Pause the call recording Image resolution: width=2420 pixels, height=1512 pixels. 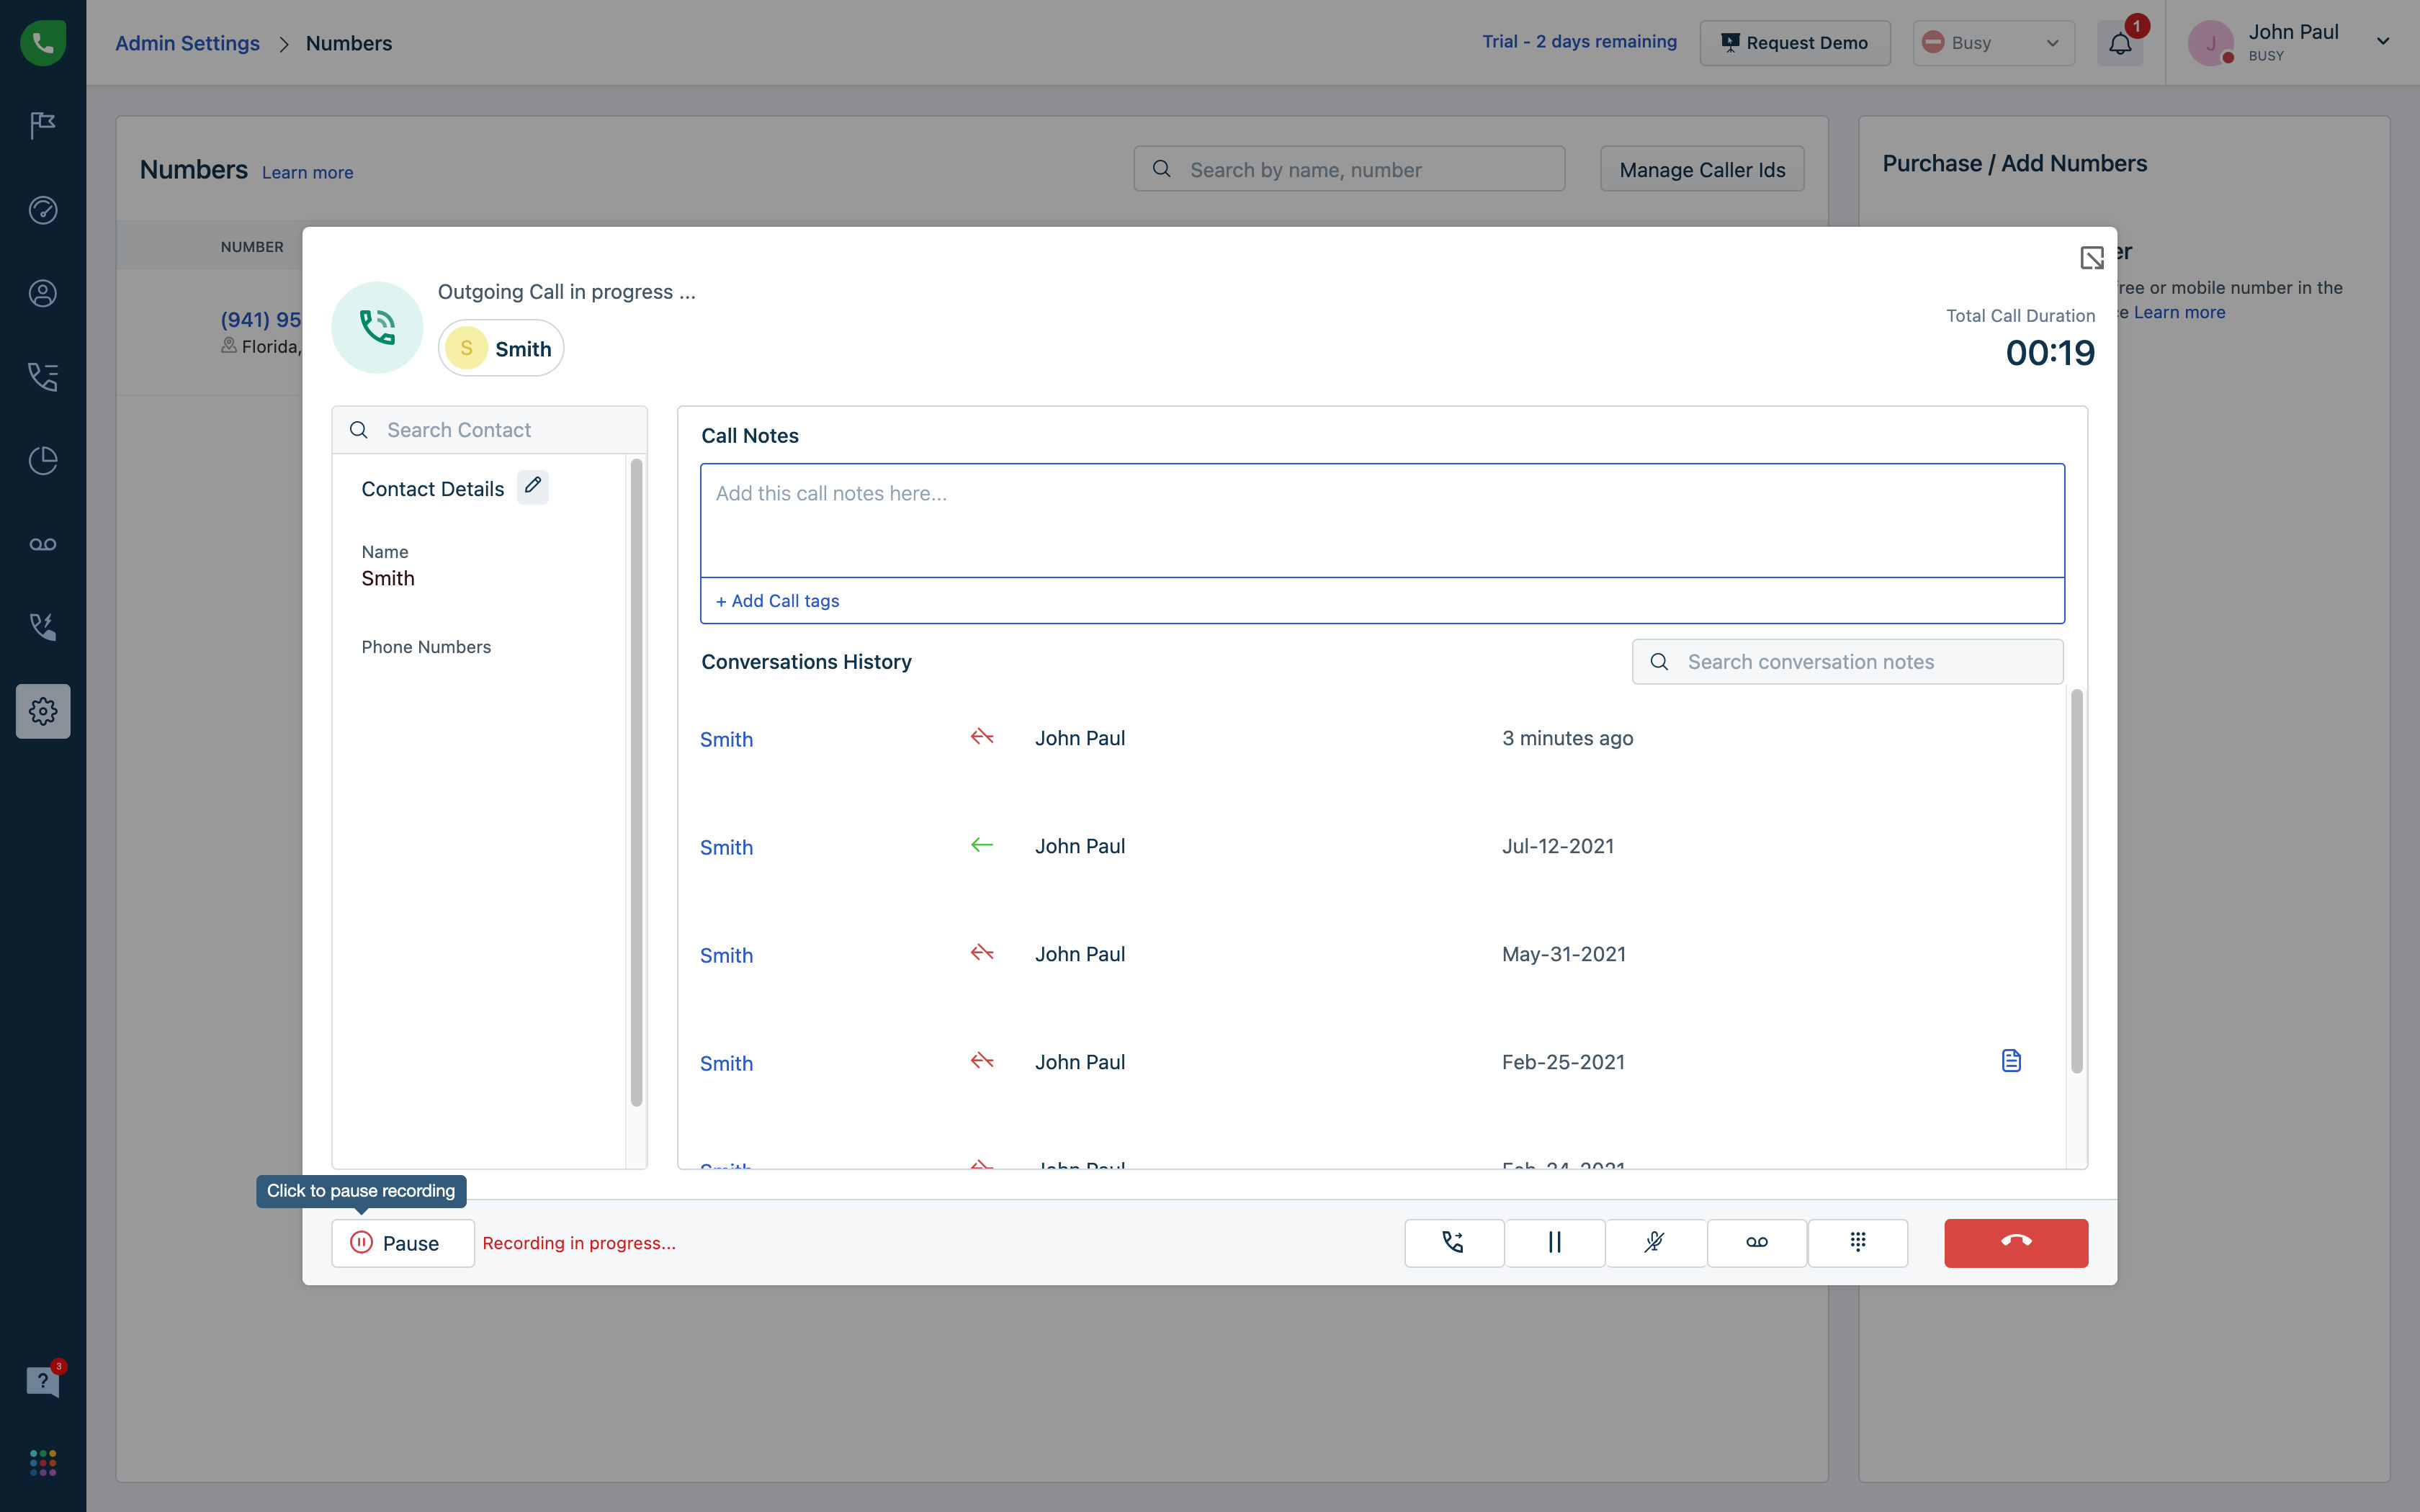403,1243
